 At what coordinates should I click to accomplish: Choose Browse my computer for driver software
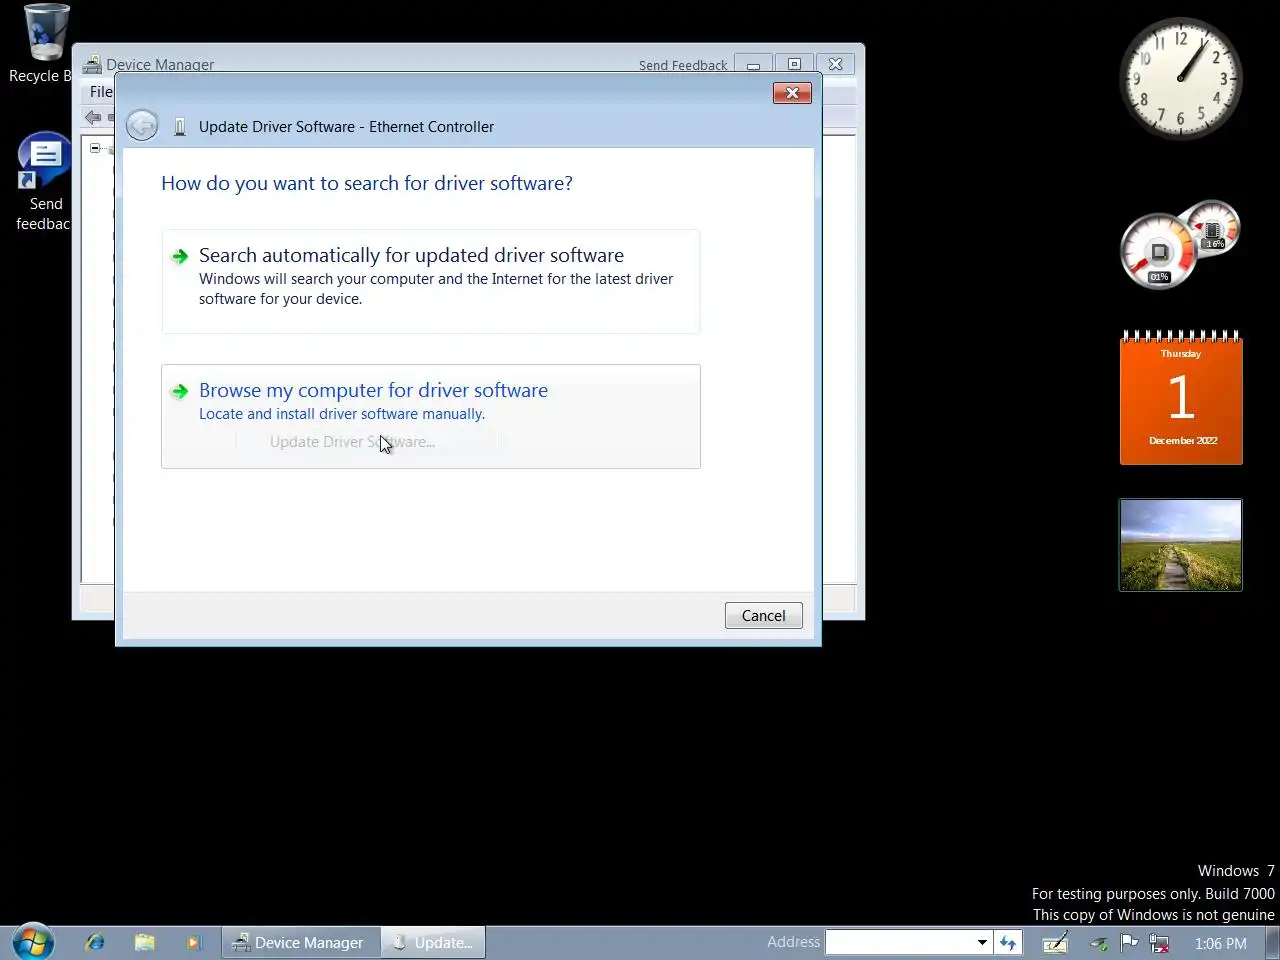coord(431,416)
